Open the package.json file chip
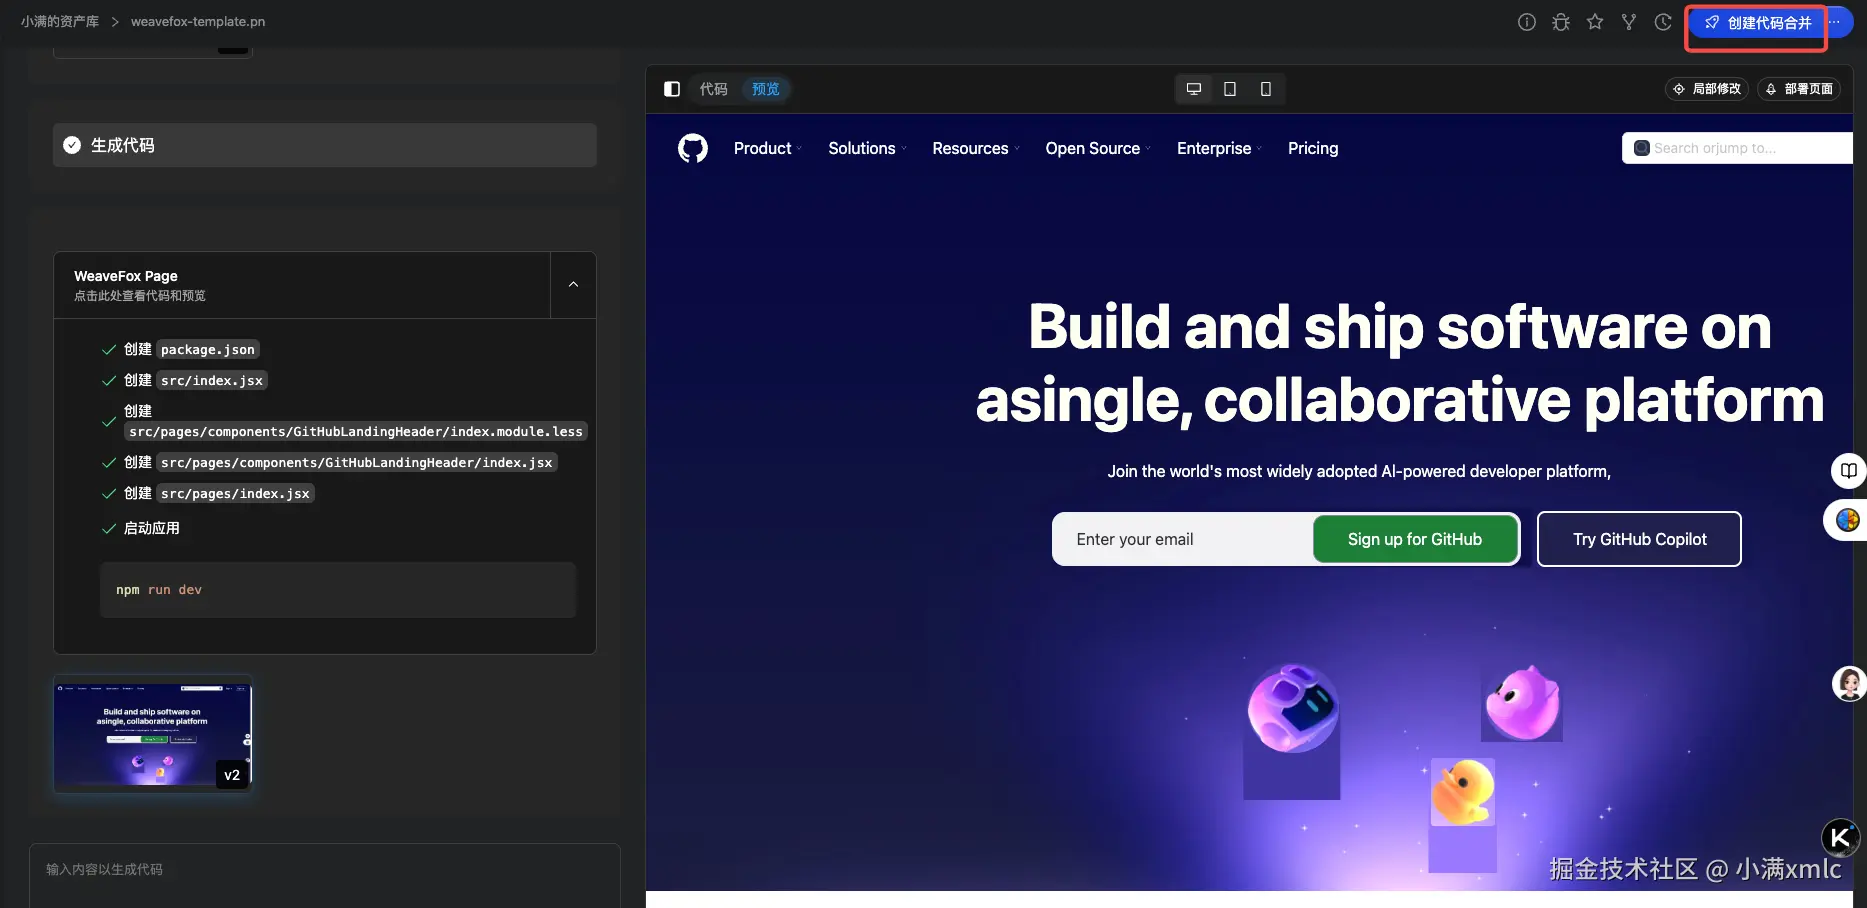The image size is (1867, 908). [208, 349]
